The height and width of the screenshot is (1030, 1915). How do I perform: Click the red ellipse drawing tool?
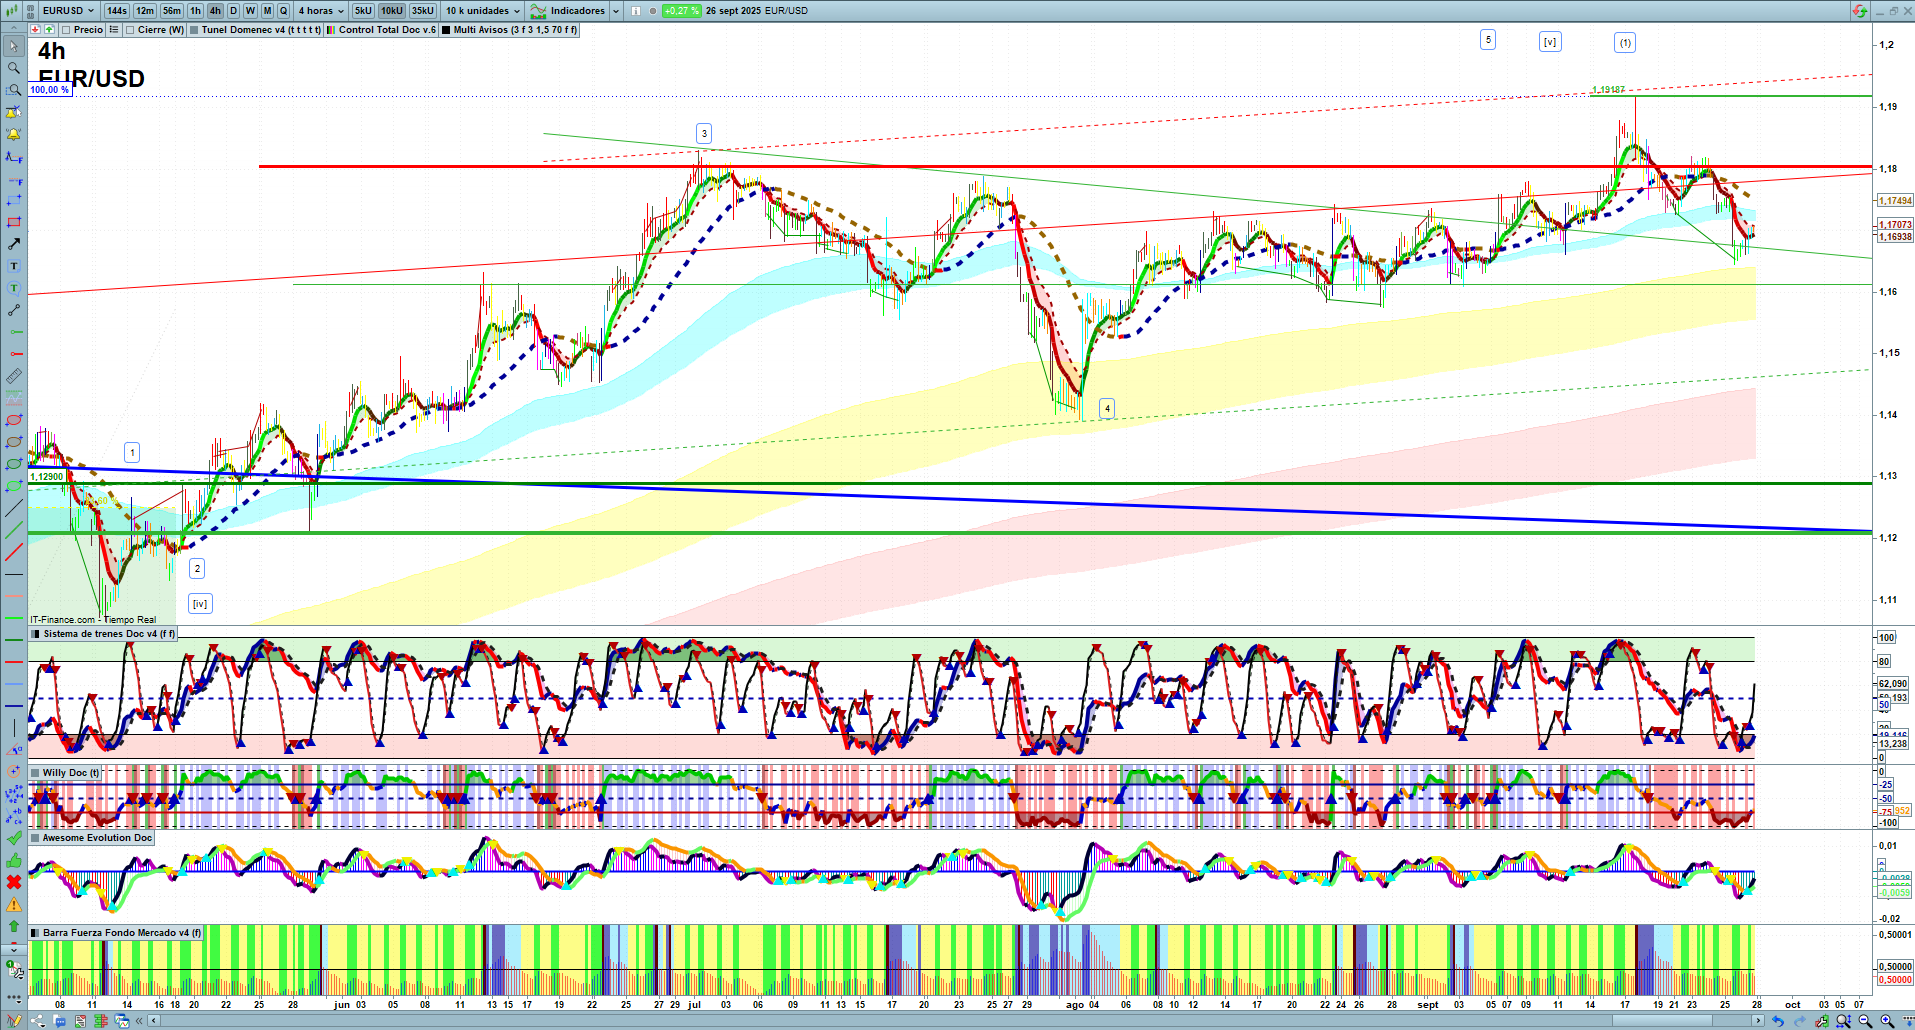(14, 420)
